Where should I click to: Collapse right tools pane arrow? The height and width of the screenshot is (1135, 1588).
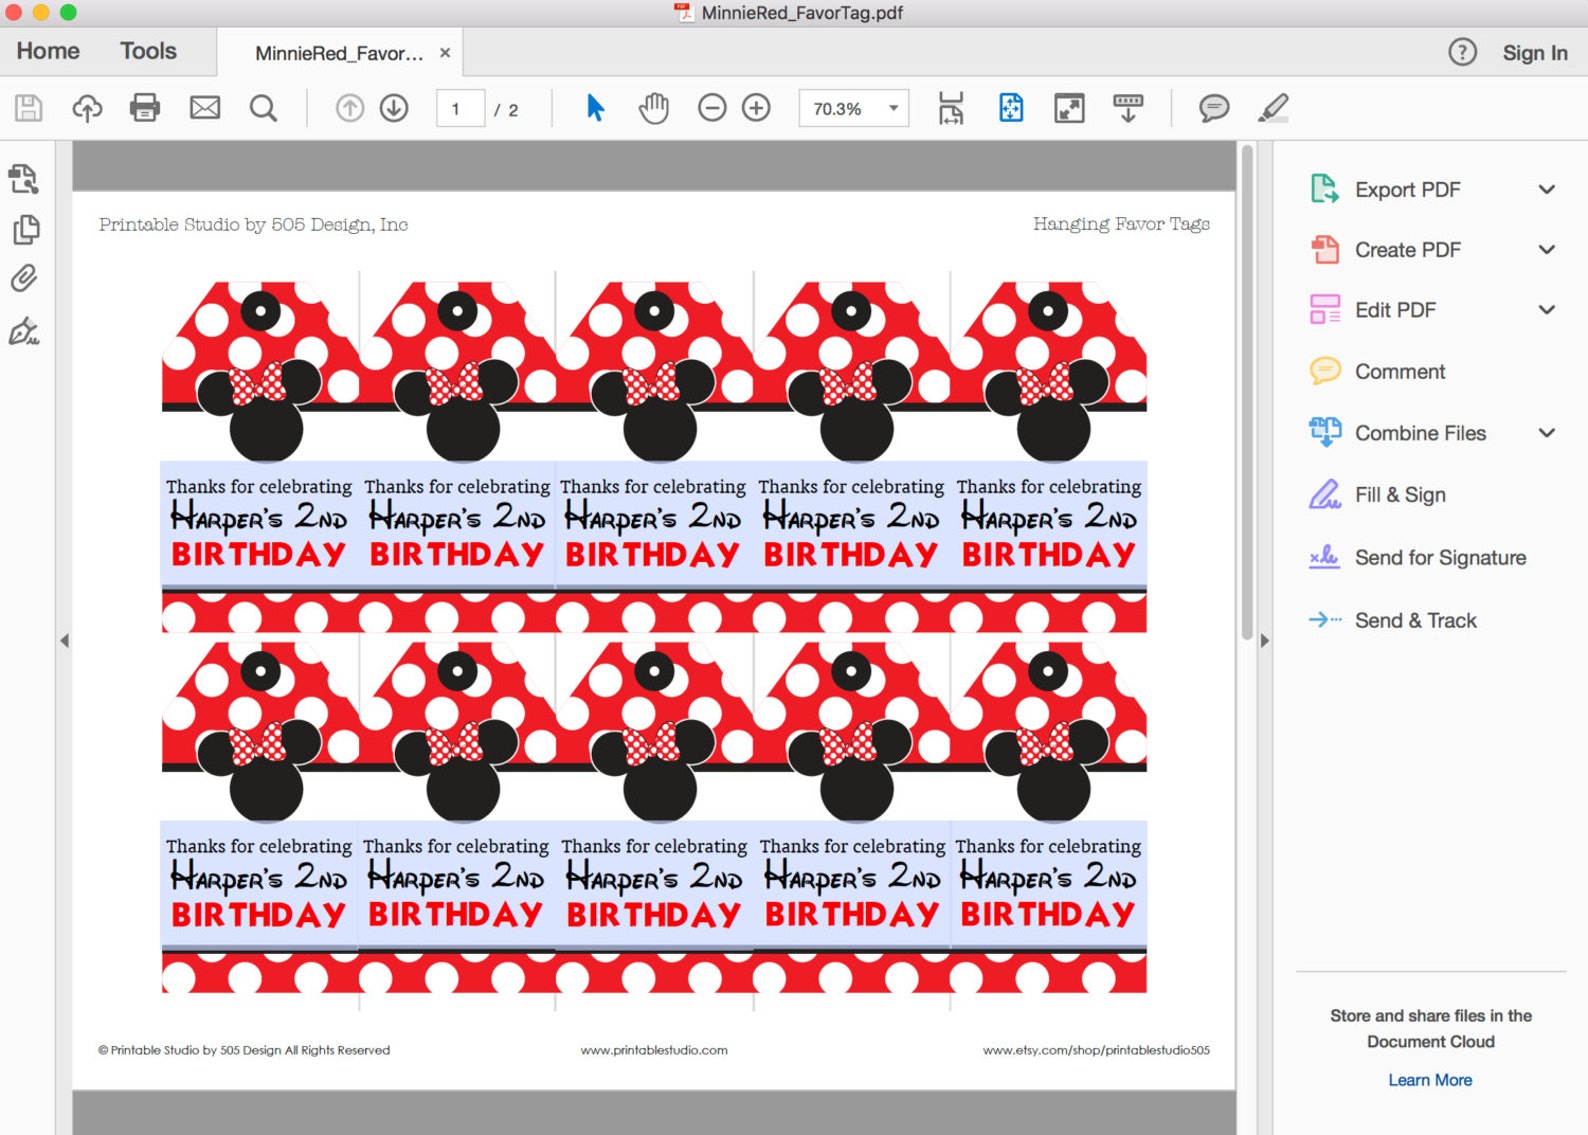pyautogui.click(x=1264, y=640)
